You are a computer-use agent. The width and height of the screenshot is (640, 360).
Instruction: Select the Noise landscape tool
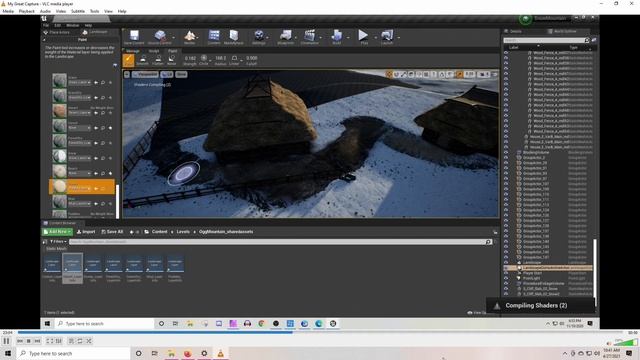click(172, 60)
